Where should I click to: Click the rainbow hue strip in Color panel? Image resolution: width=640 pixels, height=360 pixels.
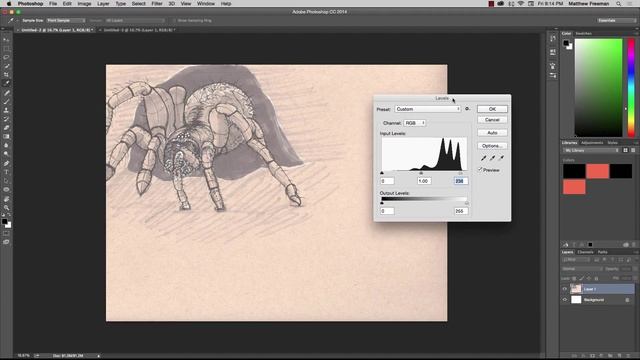point(631,88)
